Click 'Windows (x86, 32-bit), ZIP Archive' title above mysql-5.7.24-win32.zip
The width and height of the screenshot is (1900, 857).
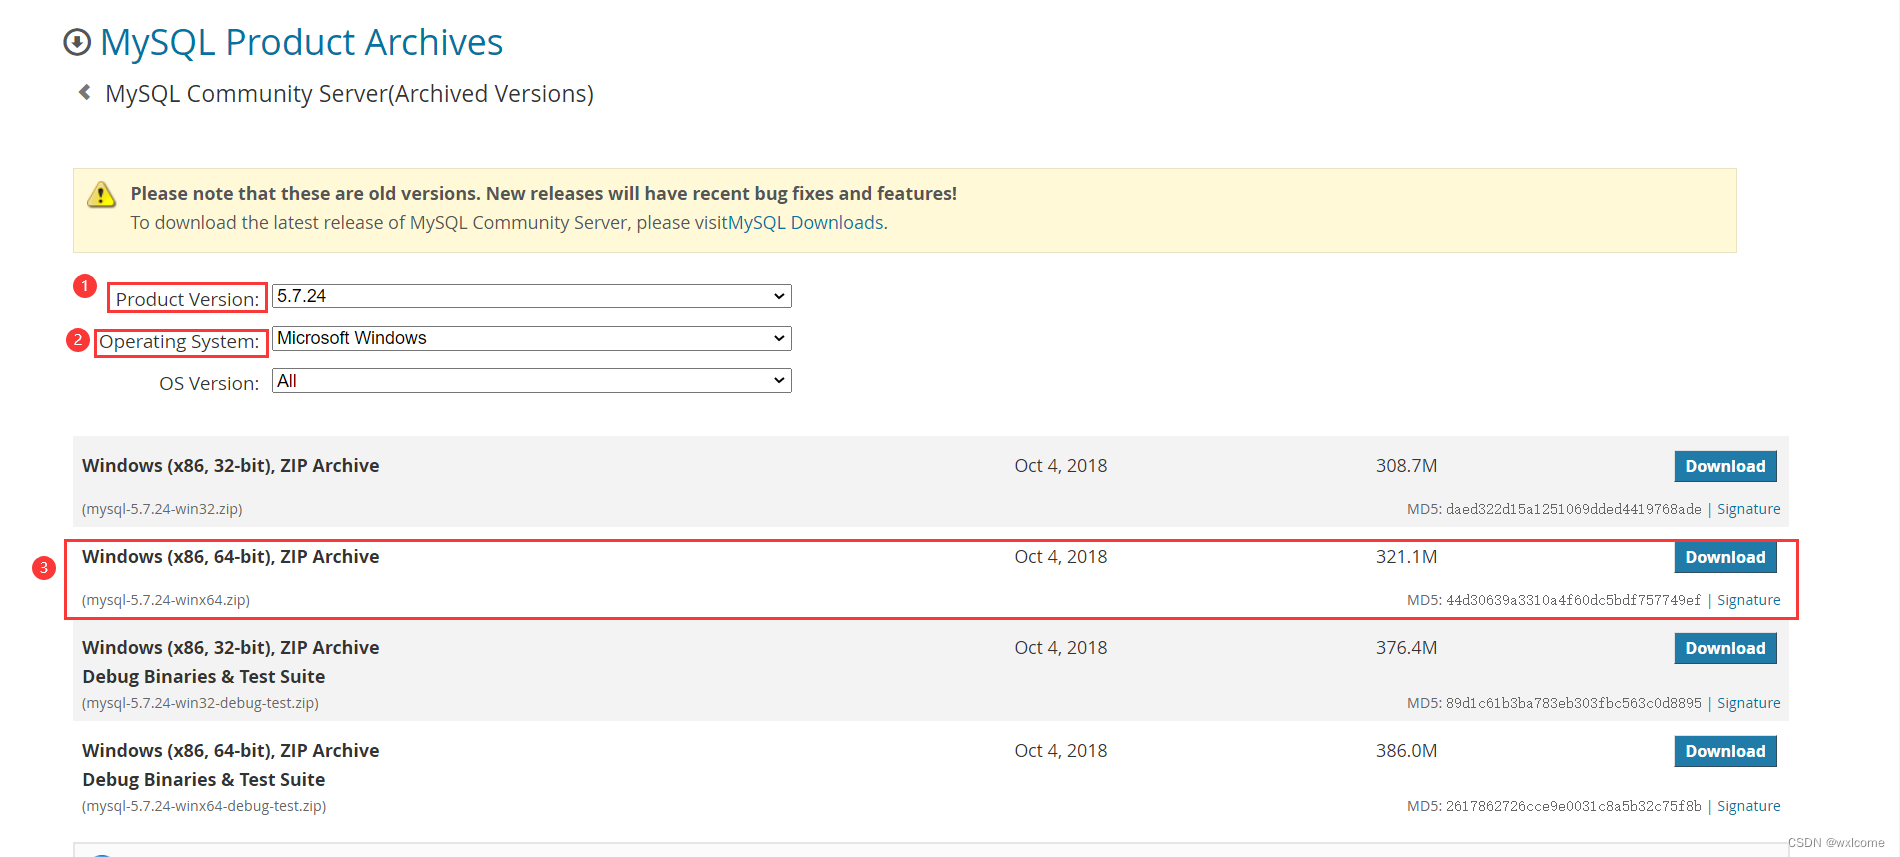pyautogui.click(x=231, y=466)
